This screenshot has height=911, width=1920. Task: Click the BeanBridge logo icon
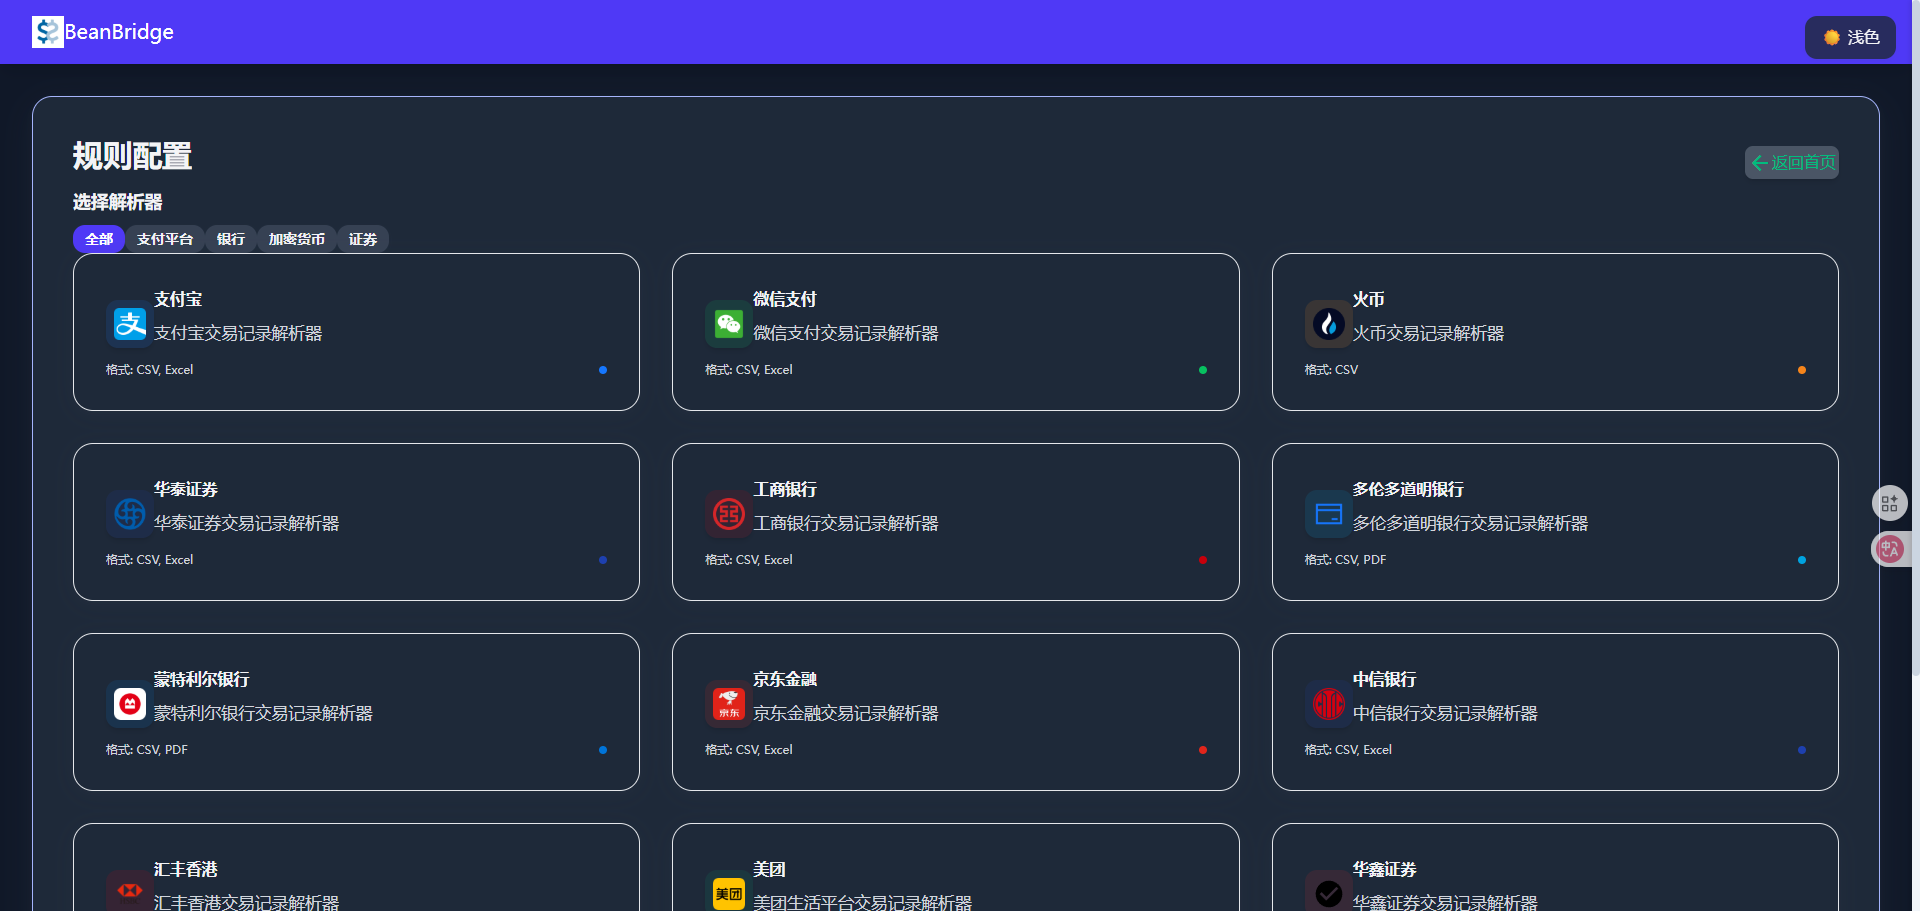[47, 32]
